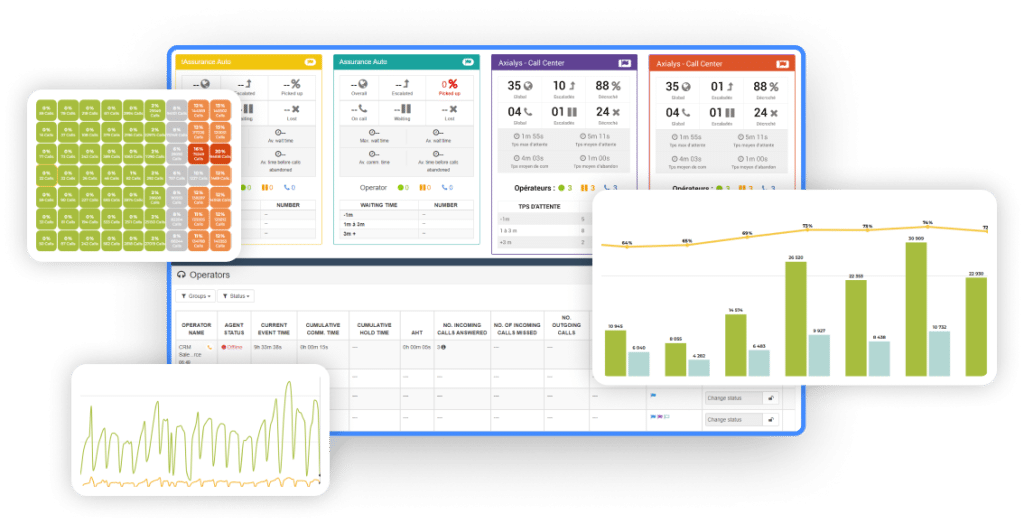This screenshot has height=523, width=1024.
Task: Click the map icon on purple Axialys header
Action: click(624, 63)
